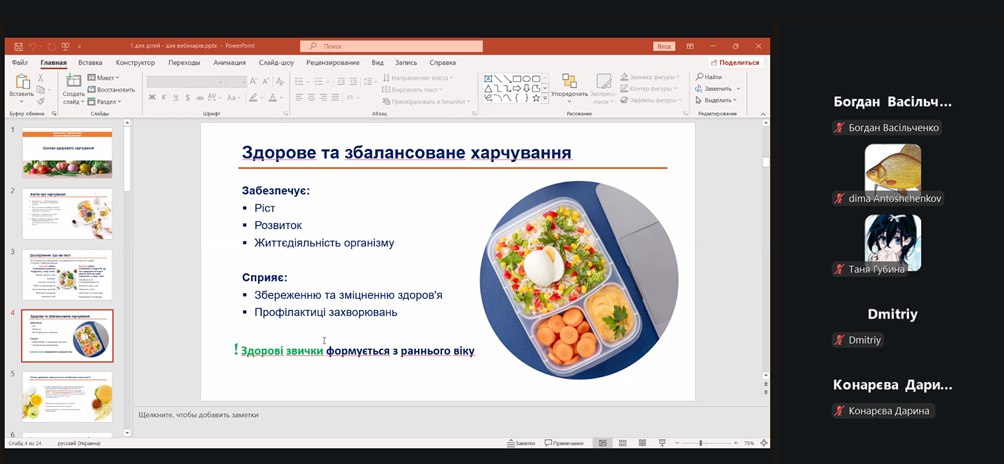Switch to slide sorter view icon

coord(622,443)
